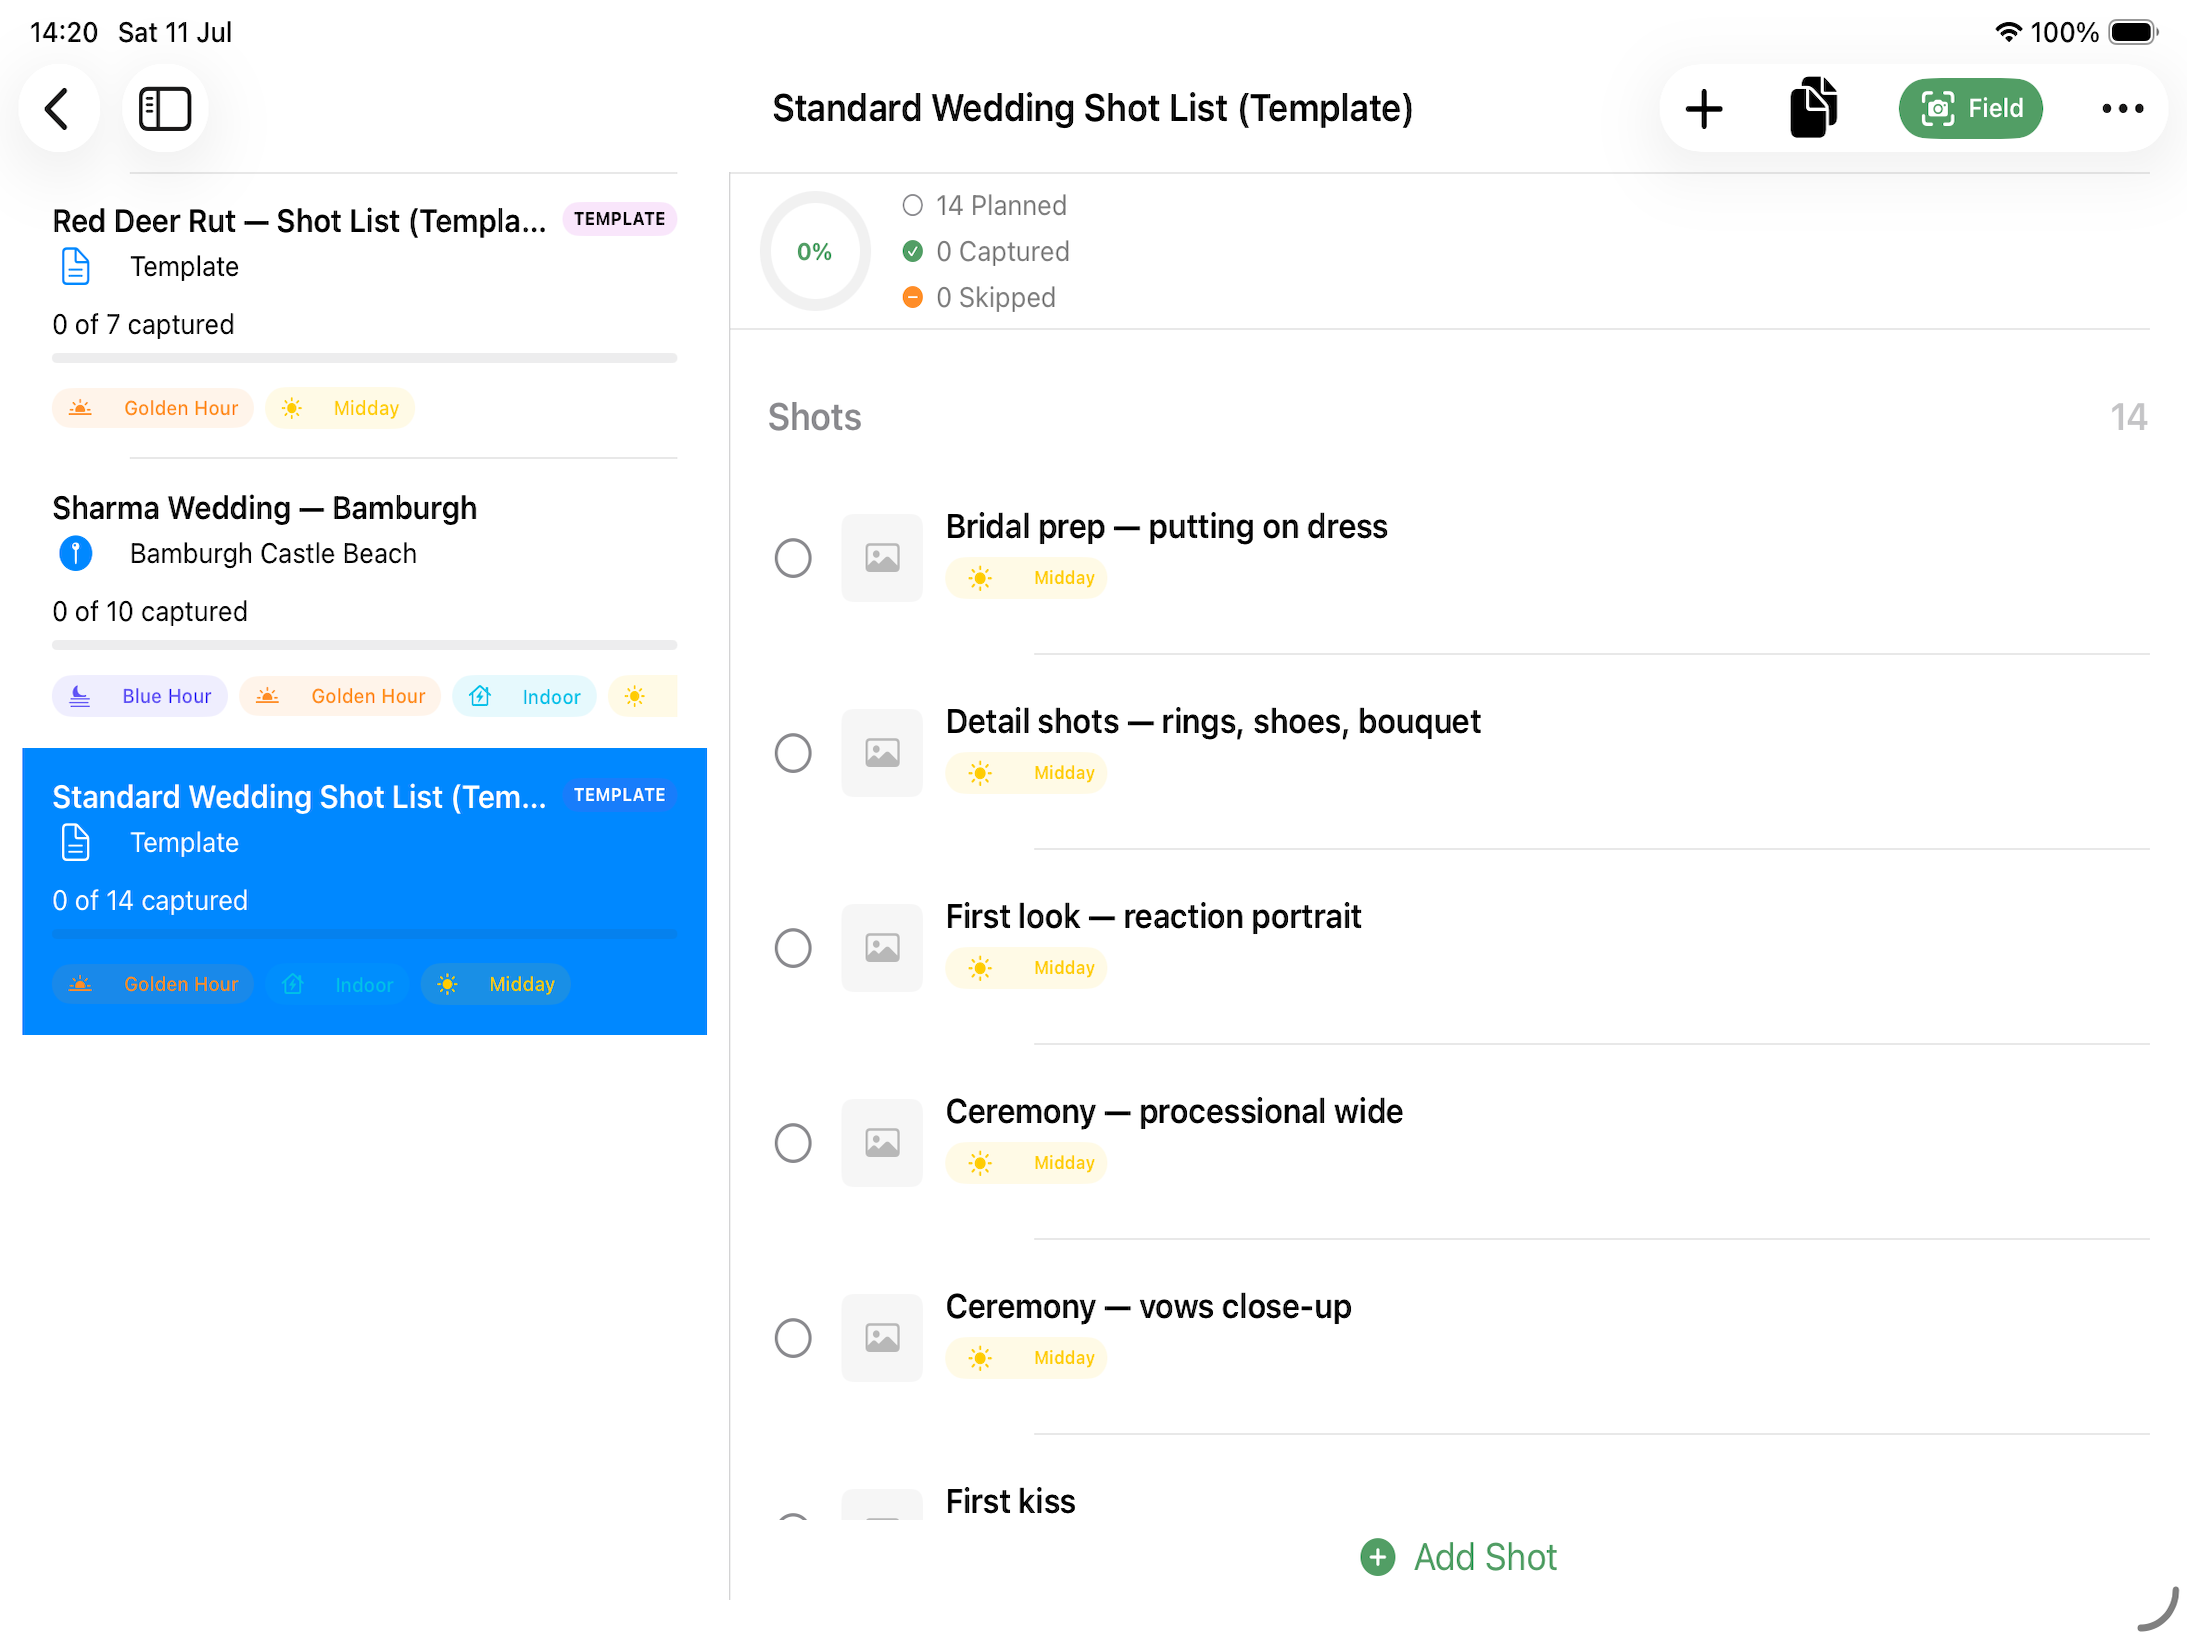The height and width of the screenshot is (1640, 2187).
Task: Open the more options ellipsis menu
Action: tap(2122, 108)
